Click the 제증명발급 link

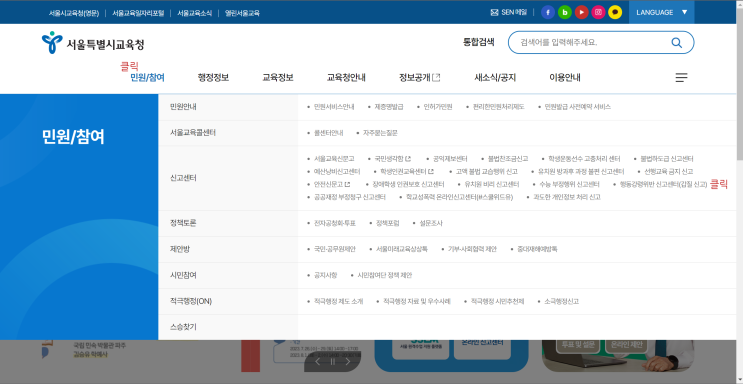click(389, 107)
